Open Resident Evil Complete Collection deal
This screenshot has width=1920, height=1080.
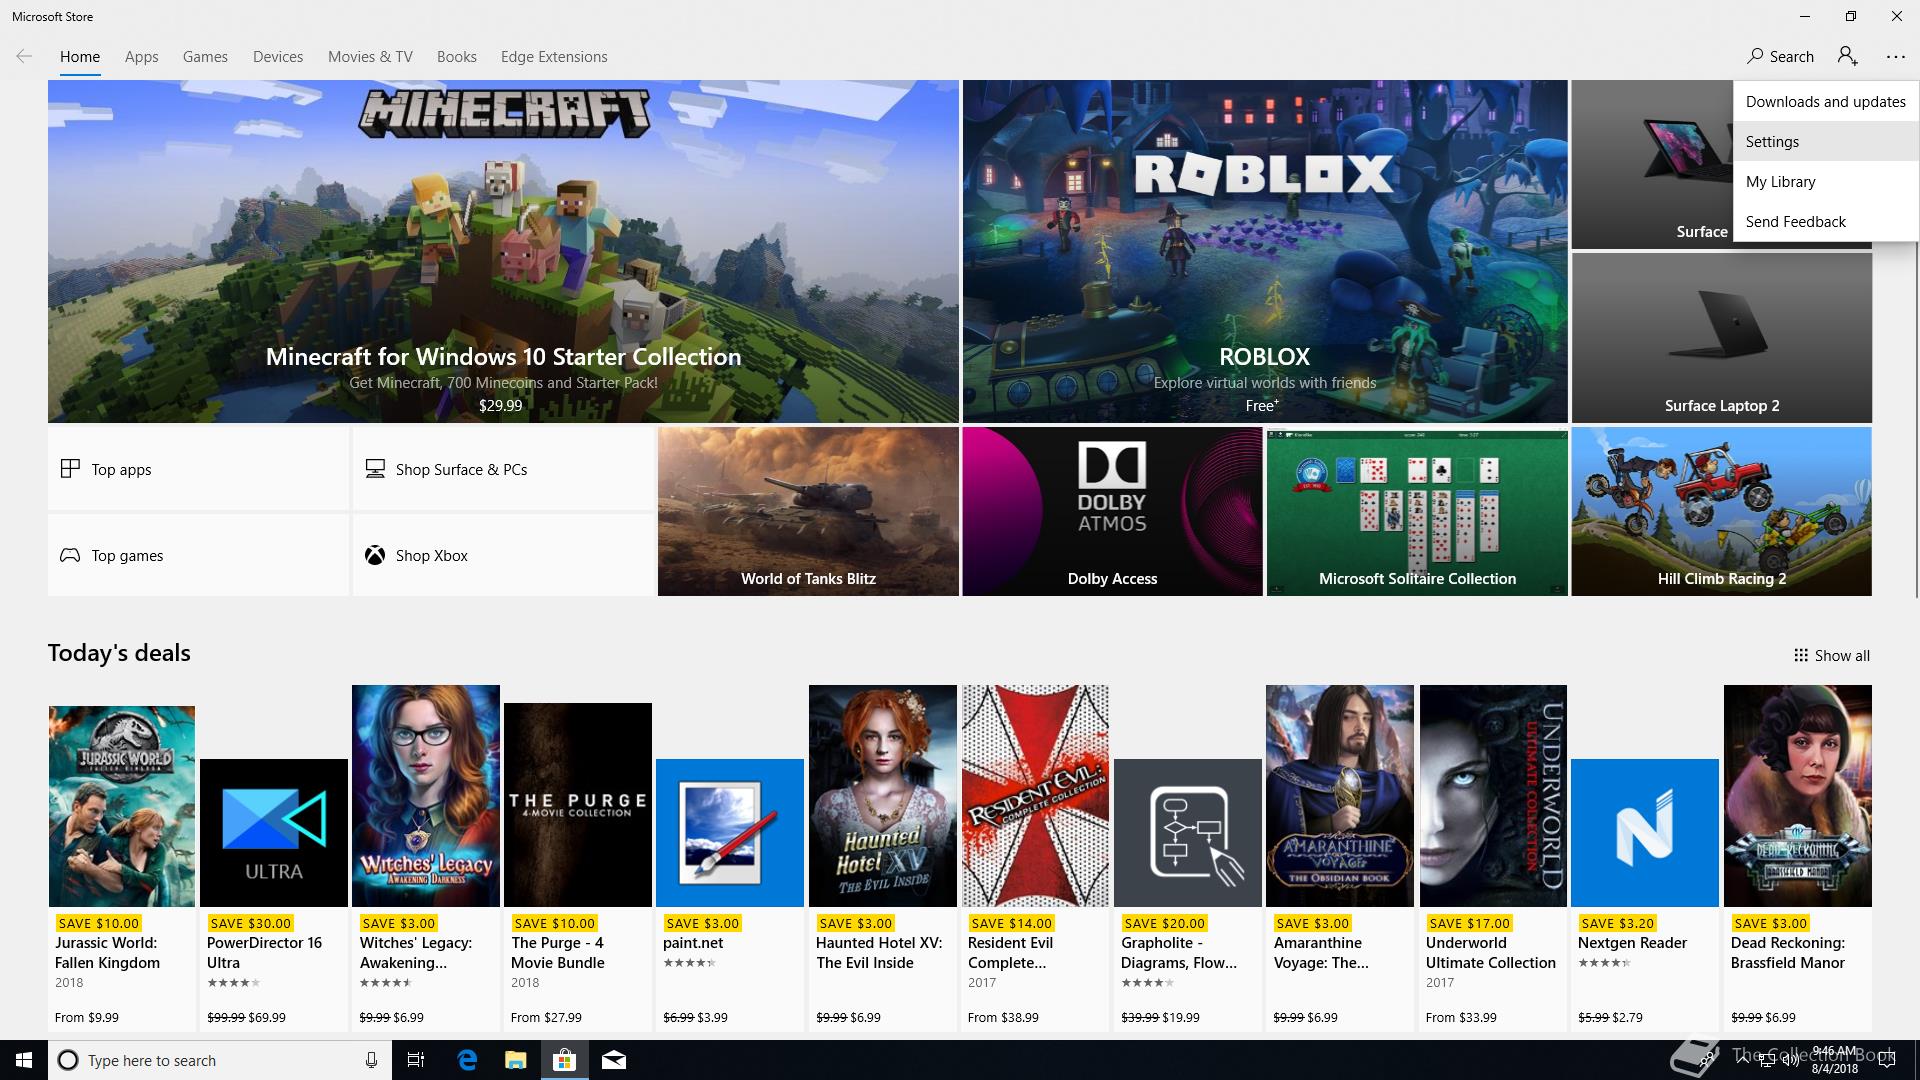pos(1035,858)
